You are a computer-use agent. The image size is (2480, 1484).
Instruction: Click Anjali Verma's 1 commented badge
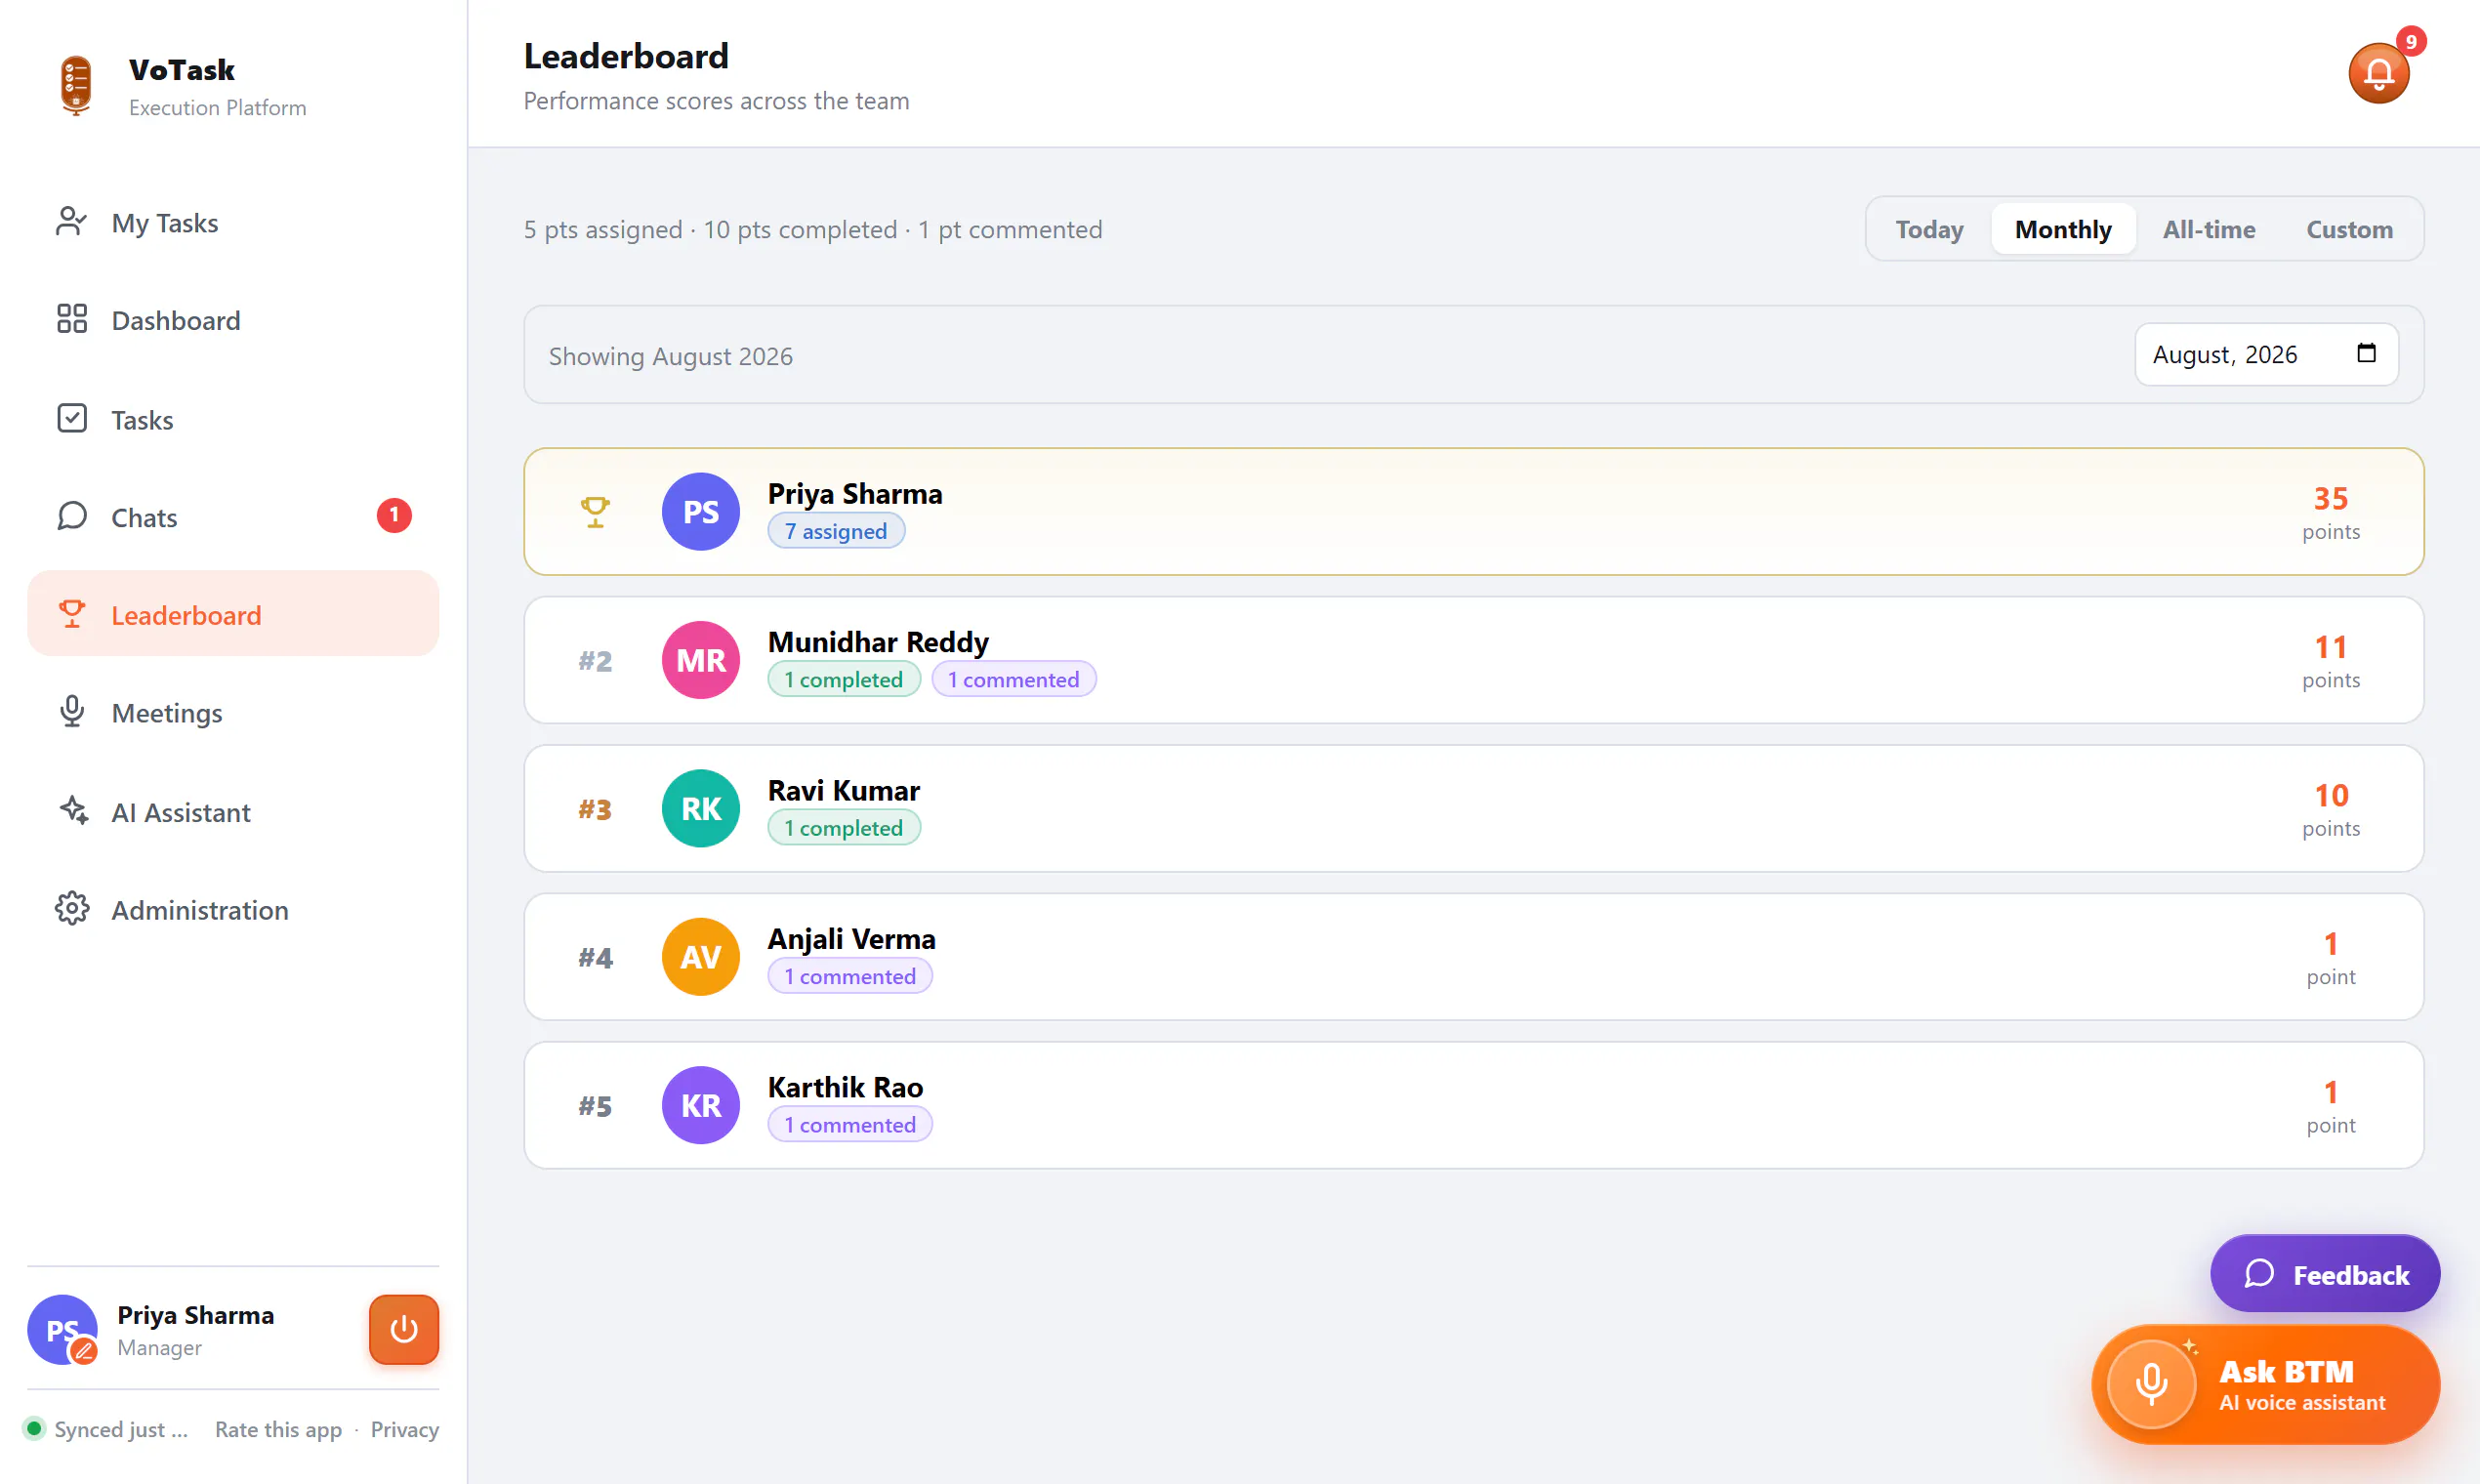849,976
